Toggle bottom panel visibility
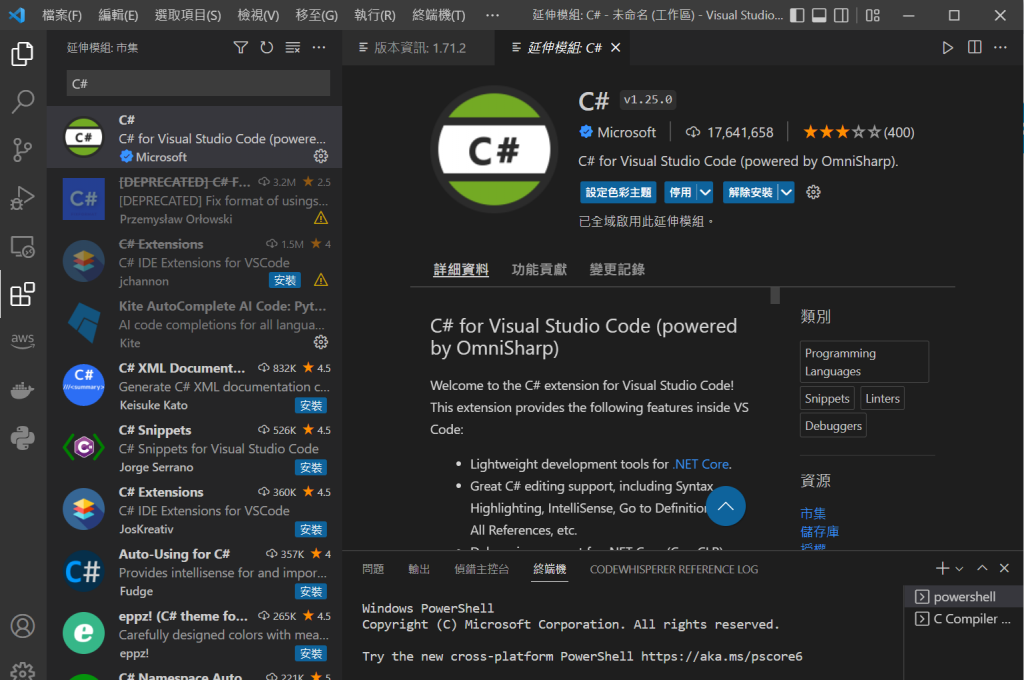Image resolution: width=1024 pixels, height=680 pixels. pos(819,15)
